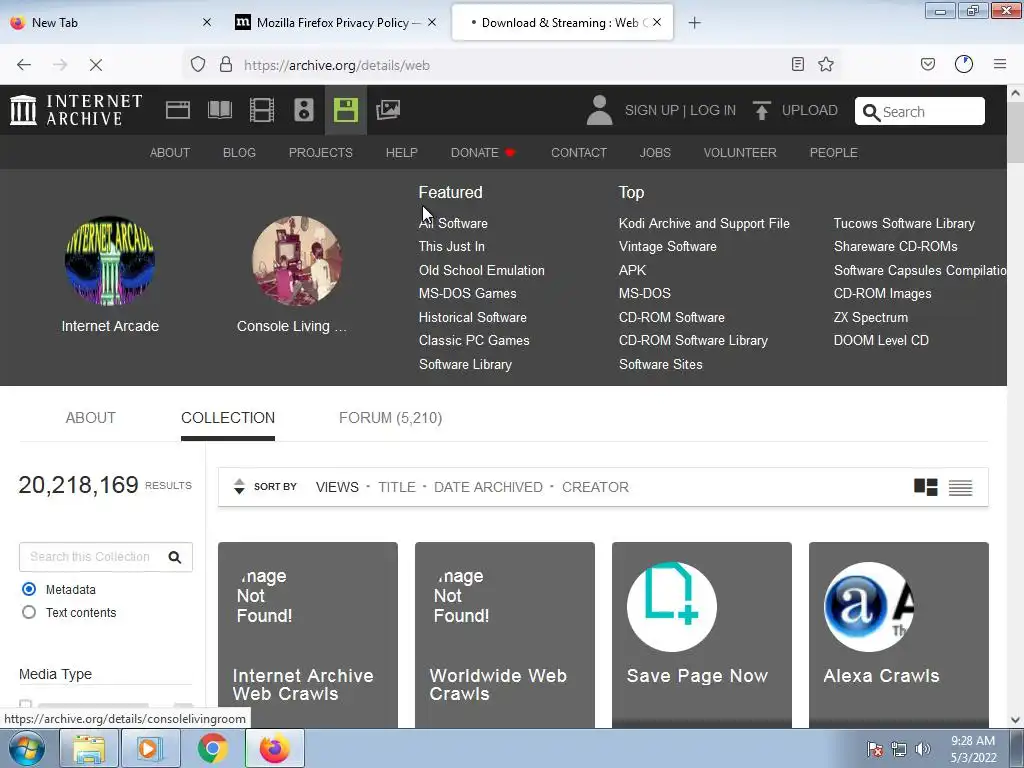The image size is (1024, 768).
Task: Click the header Search field
Action: (x=920, y=111)
